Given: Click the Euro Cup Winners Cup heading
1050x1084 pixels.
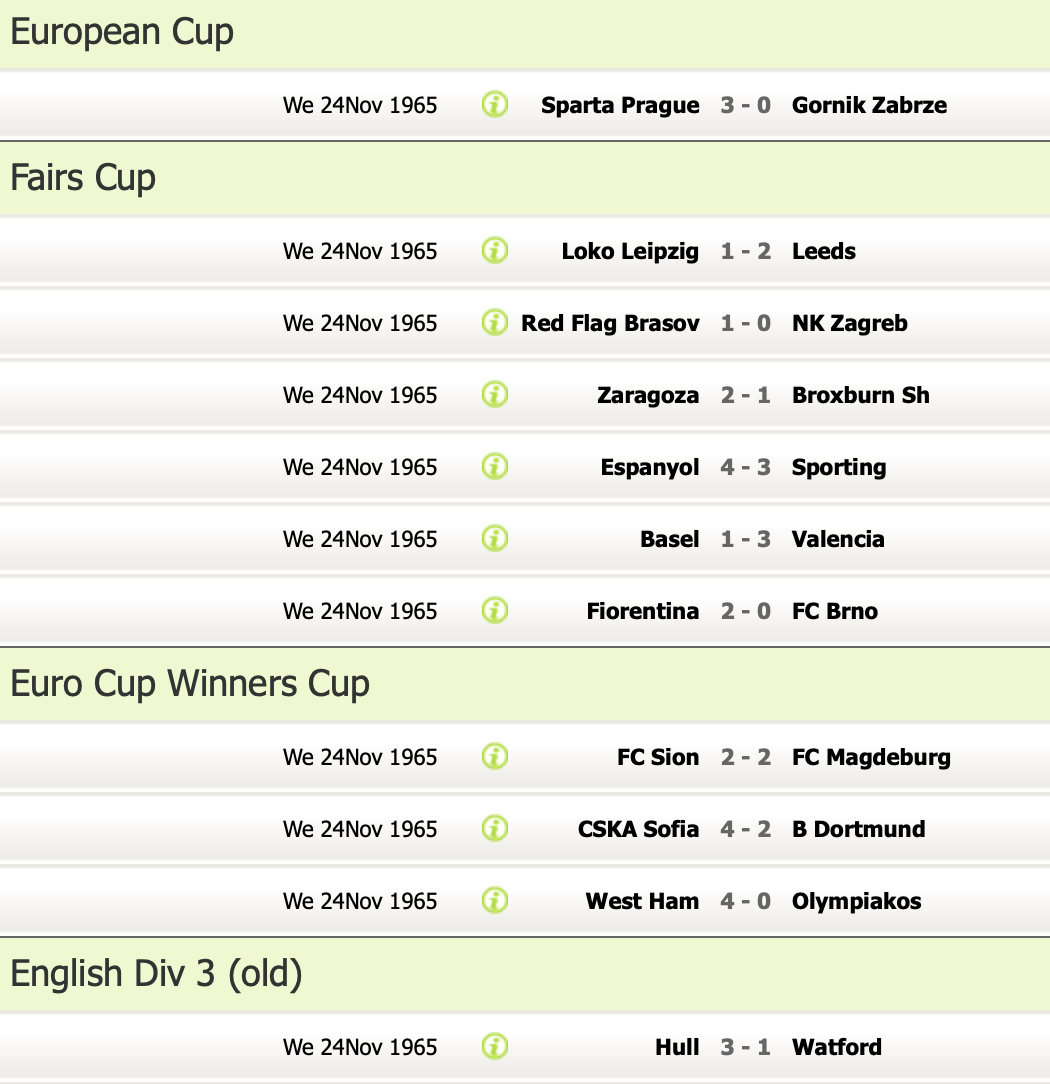Looking at the screenshot, I should point(190,684).
